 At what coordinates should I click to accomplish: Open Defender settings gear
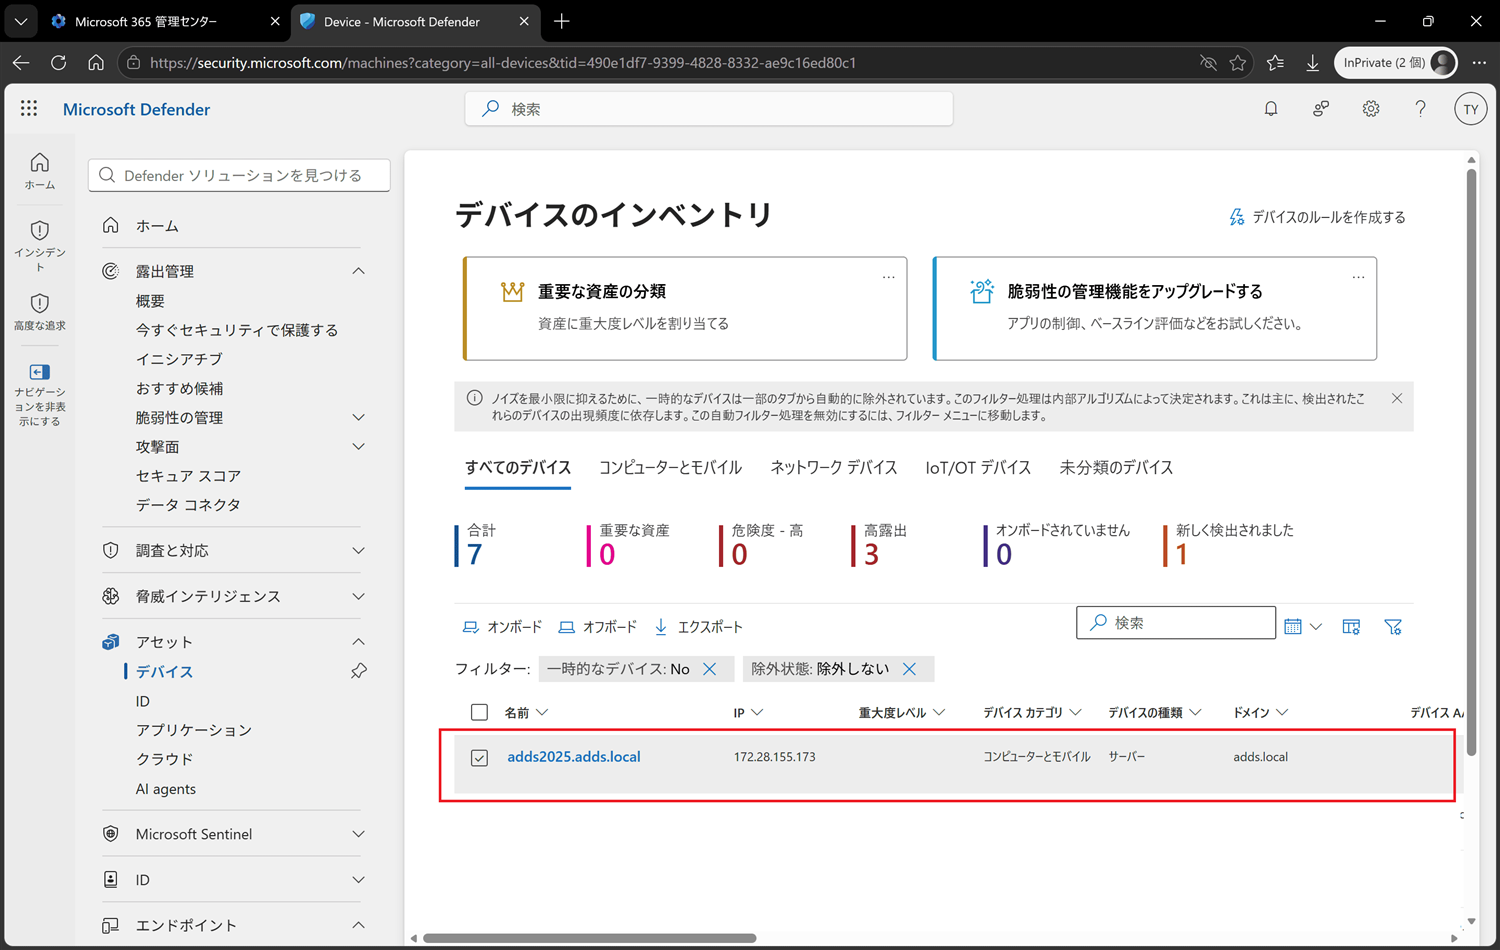pyautogui.click(x=1371, y=109)
